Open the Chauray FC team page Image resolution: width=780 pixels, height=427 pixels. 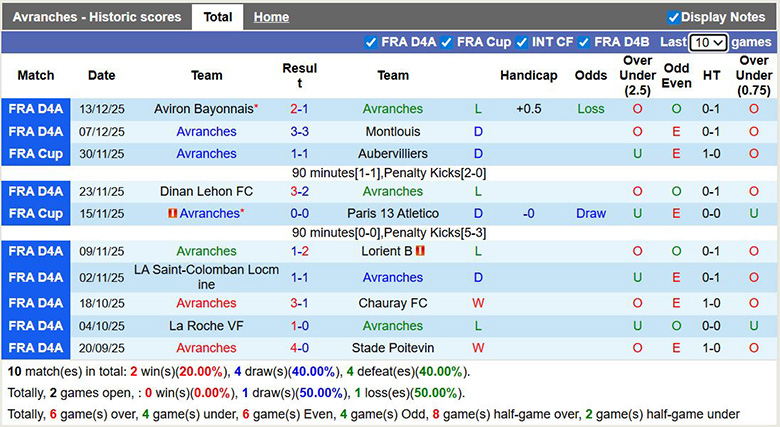click(392, 303)
